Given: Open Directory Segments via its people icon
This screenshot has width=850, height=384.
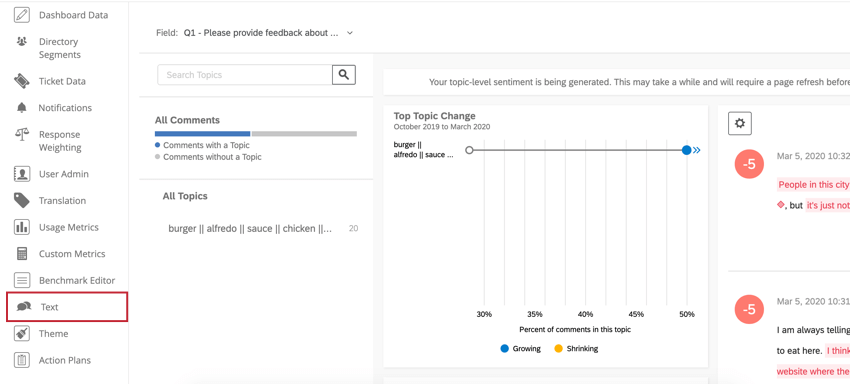Looking at the screenshot, I should [x=22, y=41].
